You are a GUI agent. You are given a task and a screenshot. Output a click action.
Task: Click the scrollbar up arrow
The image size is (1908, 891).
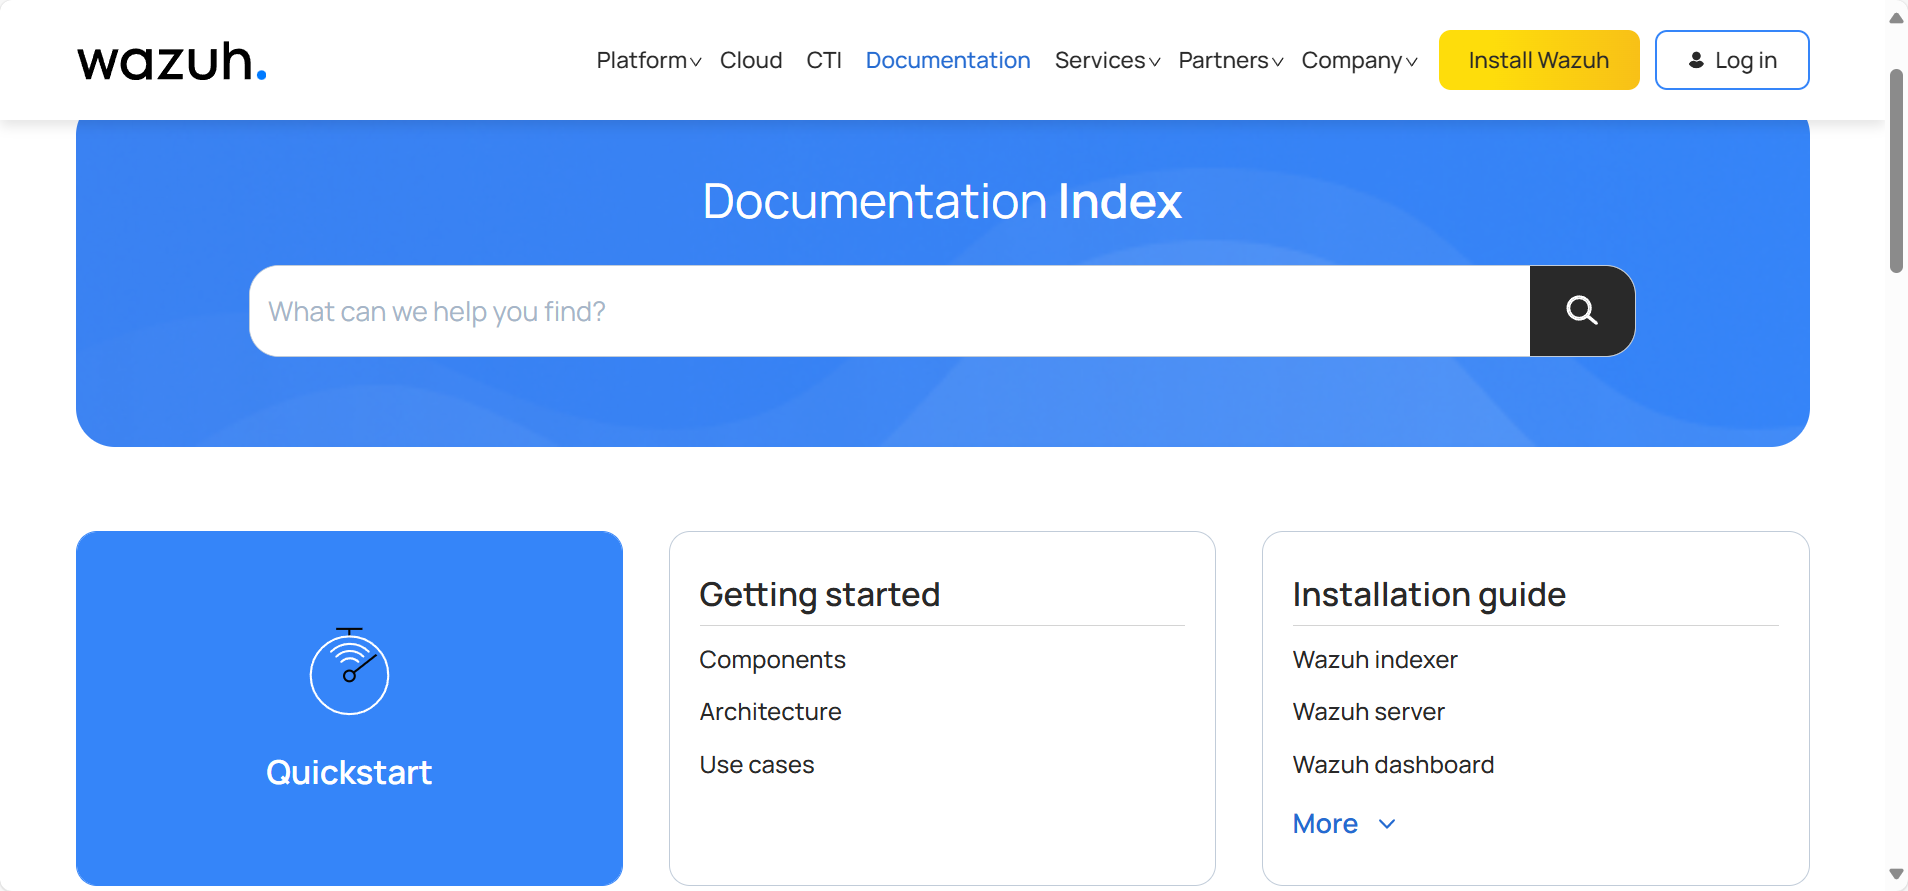click(1896, 18)
